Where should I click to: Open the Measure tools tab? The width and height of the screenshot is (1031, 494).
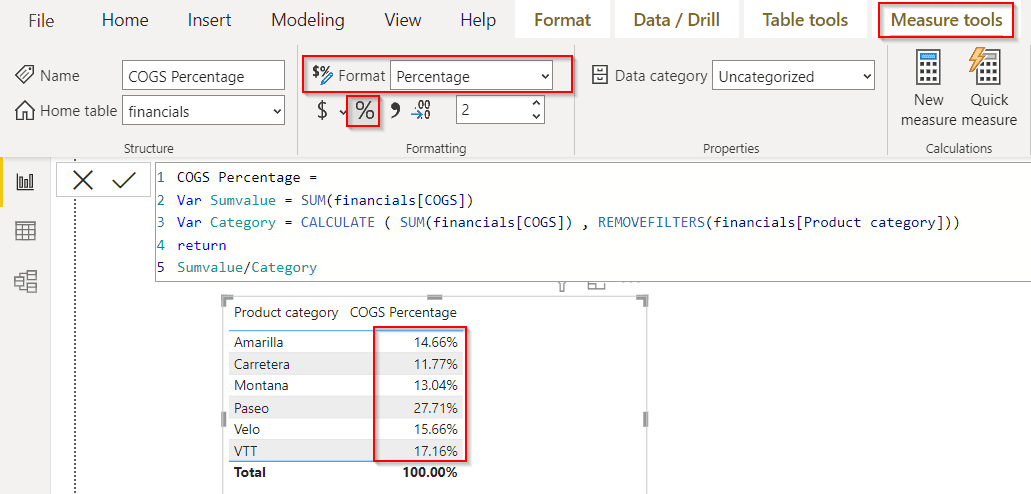(946, 20)
